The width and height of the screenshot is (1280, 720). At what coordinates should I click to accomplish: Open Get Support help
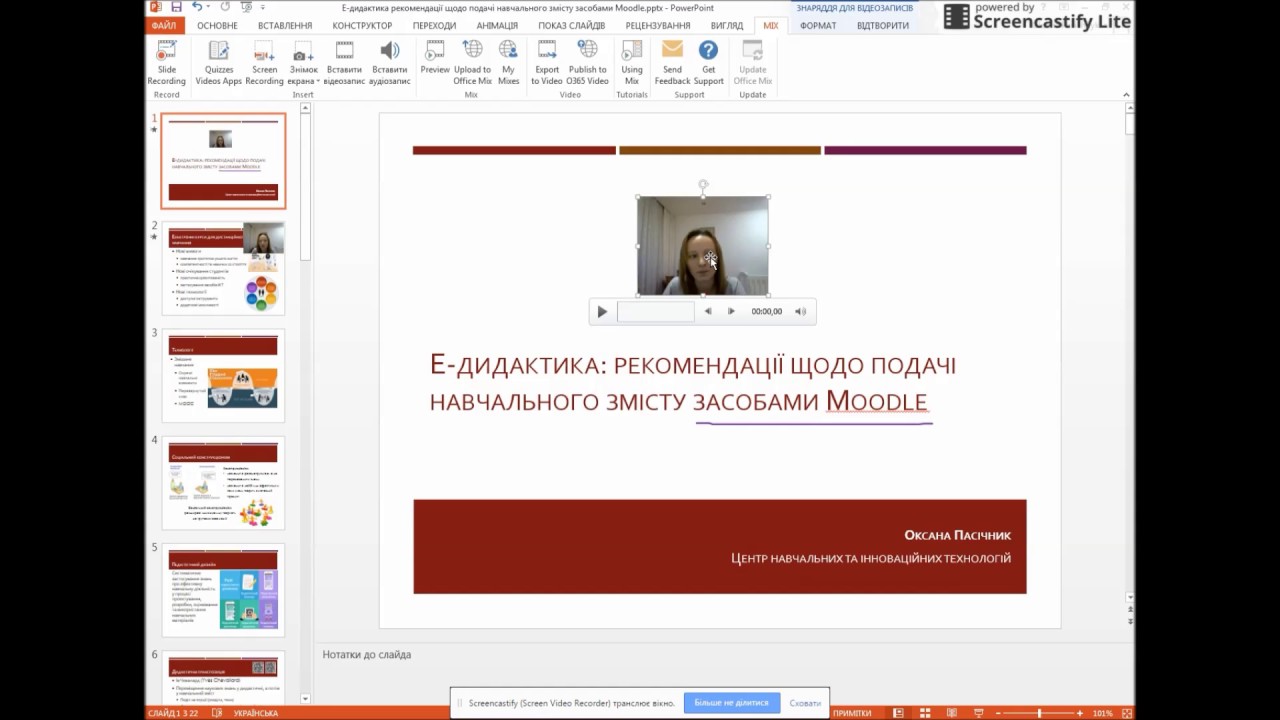708,62
